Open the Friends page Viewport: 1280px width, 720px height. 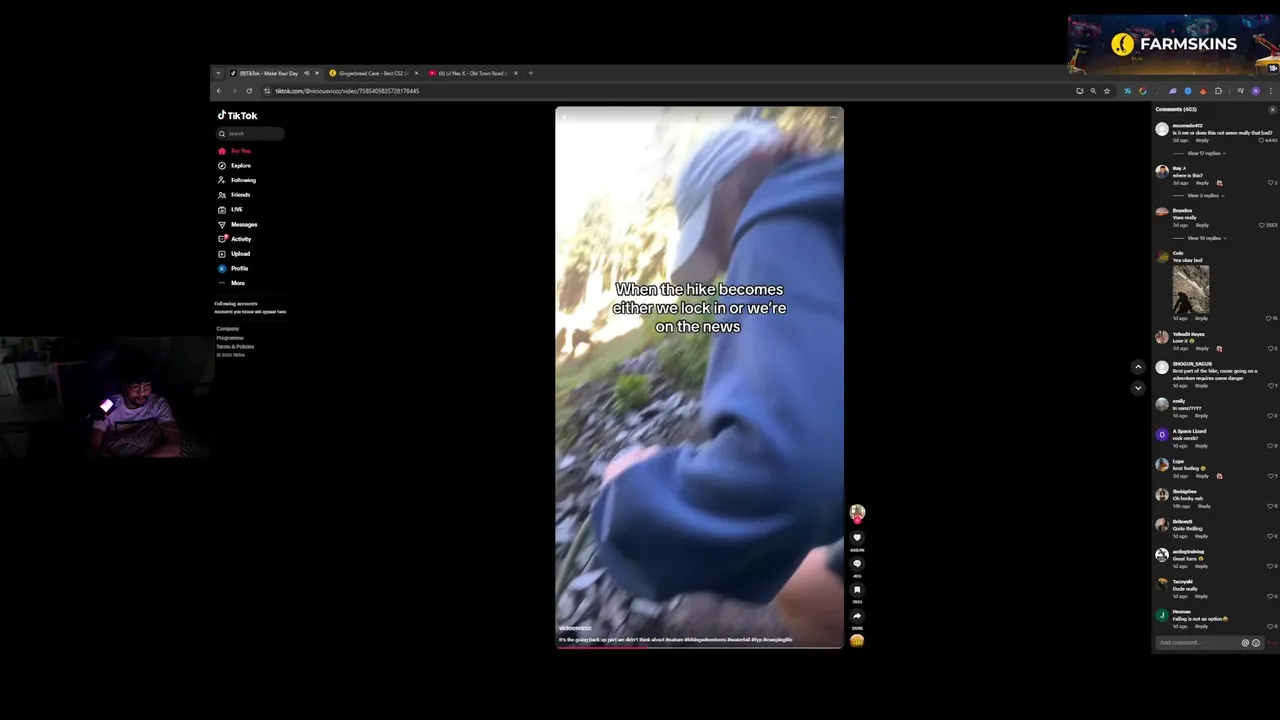(x=235, y=195)
